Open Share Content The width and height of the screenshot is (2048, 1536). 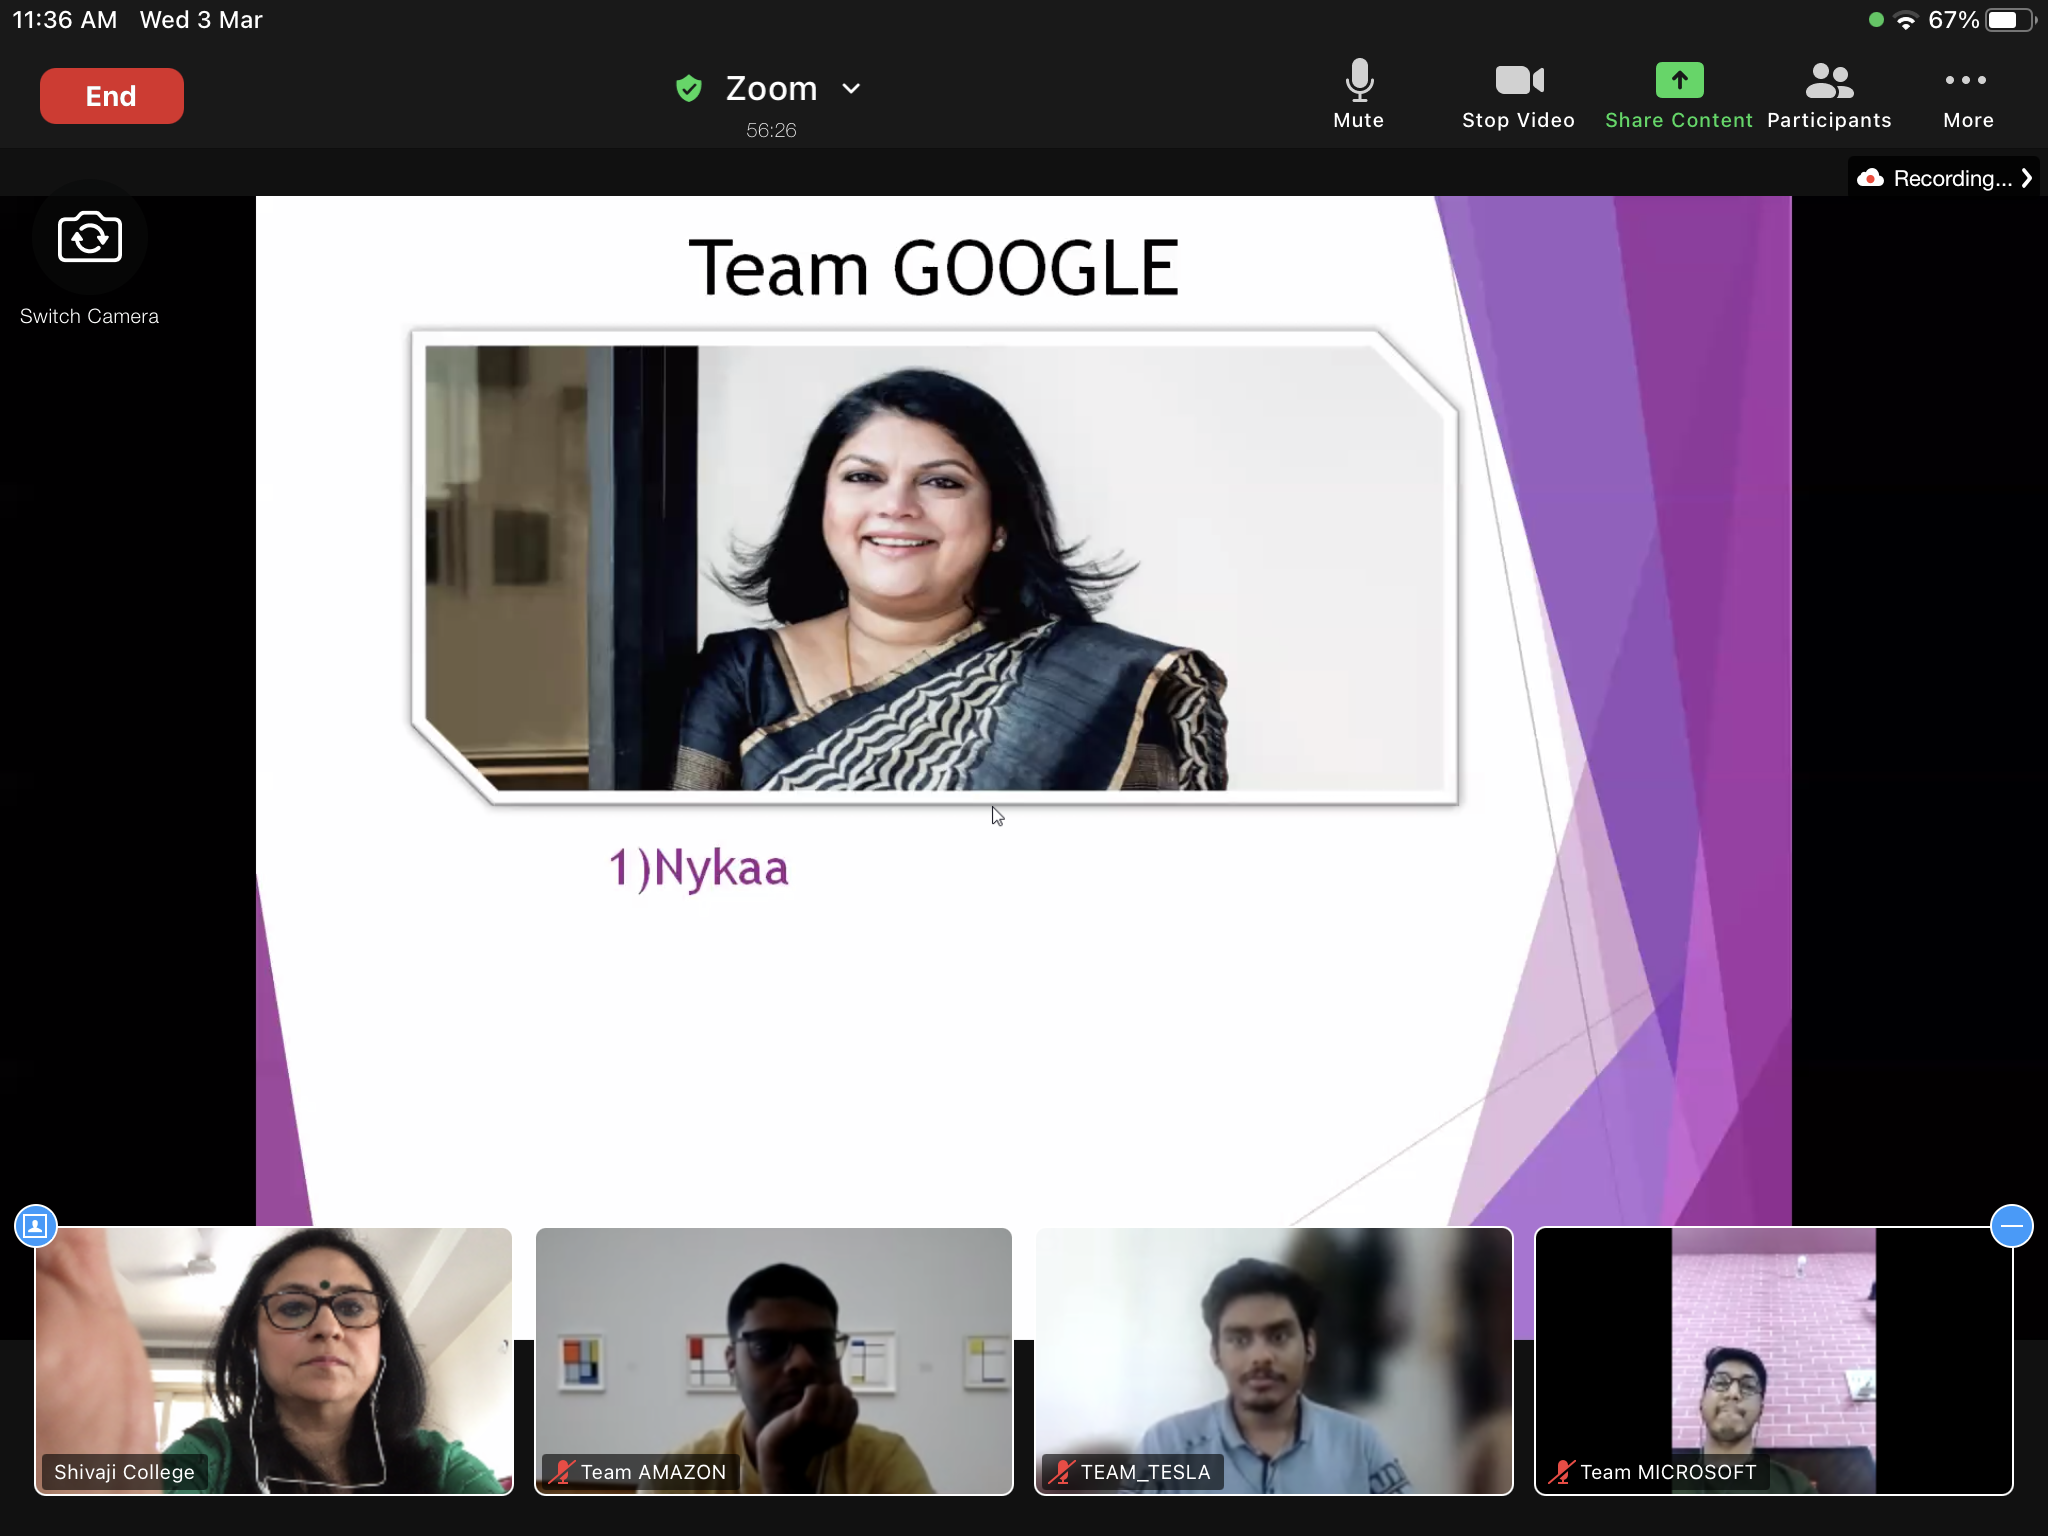1678,94
